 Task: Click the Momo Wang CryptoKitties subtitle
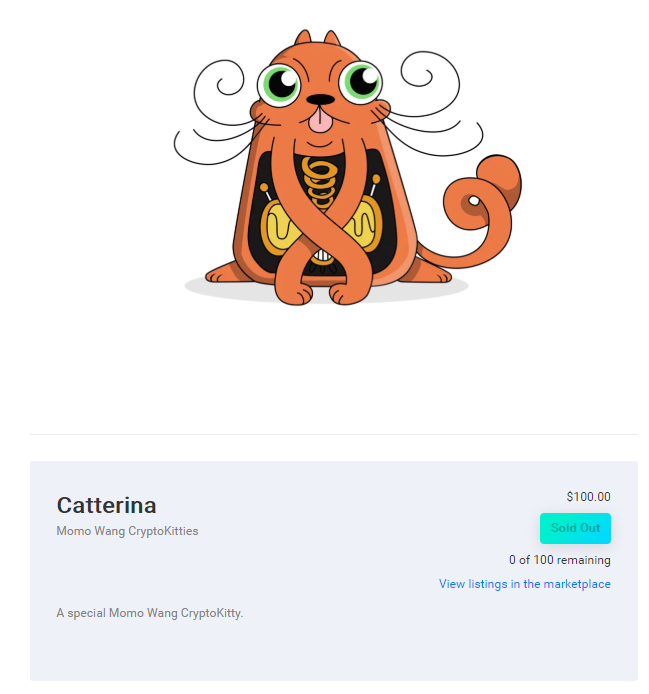click(127, 531)
